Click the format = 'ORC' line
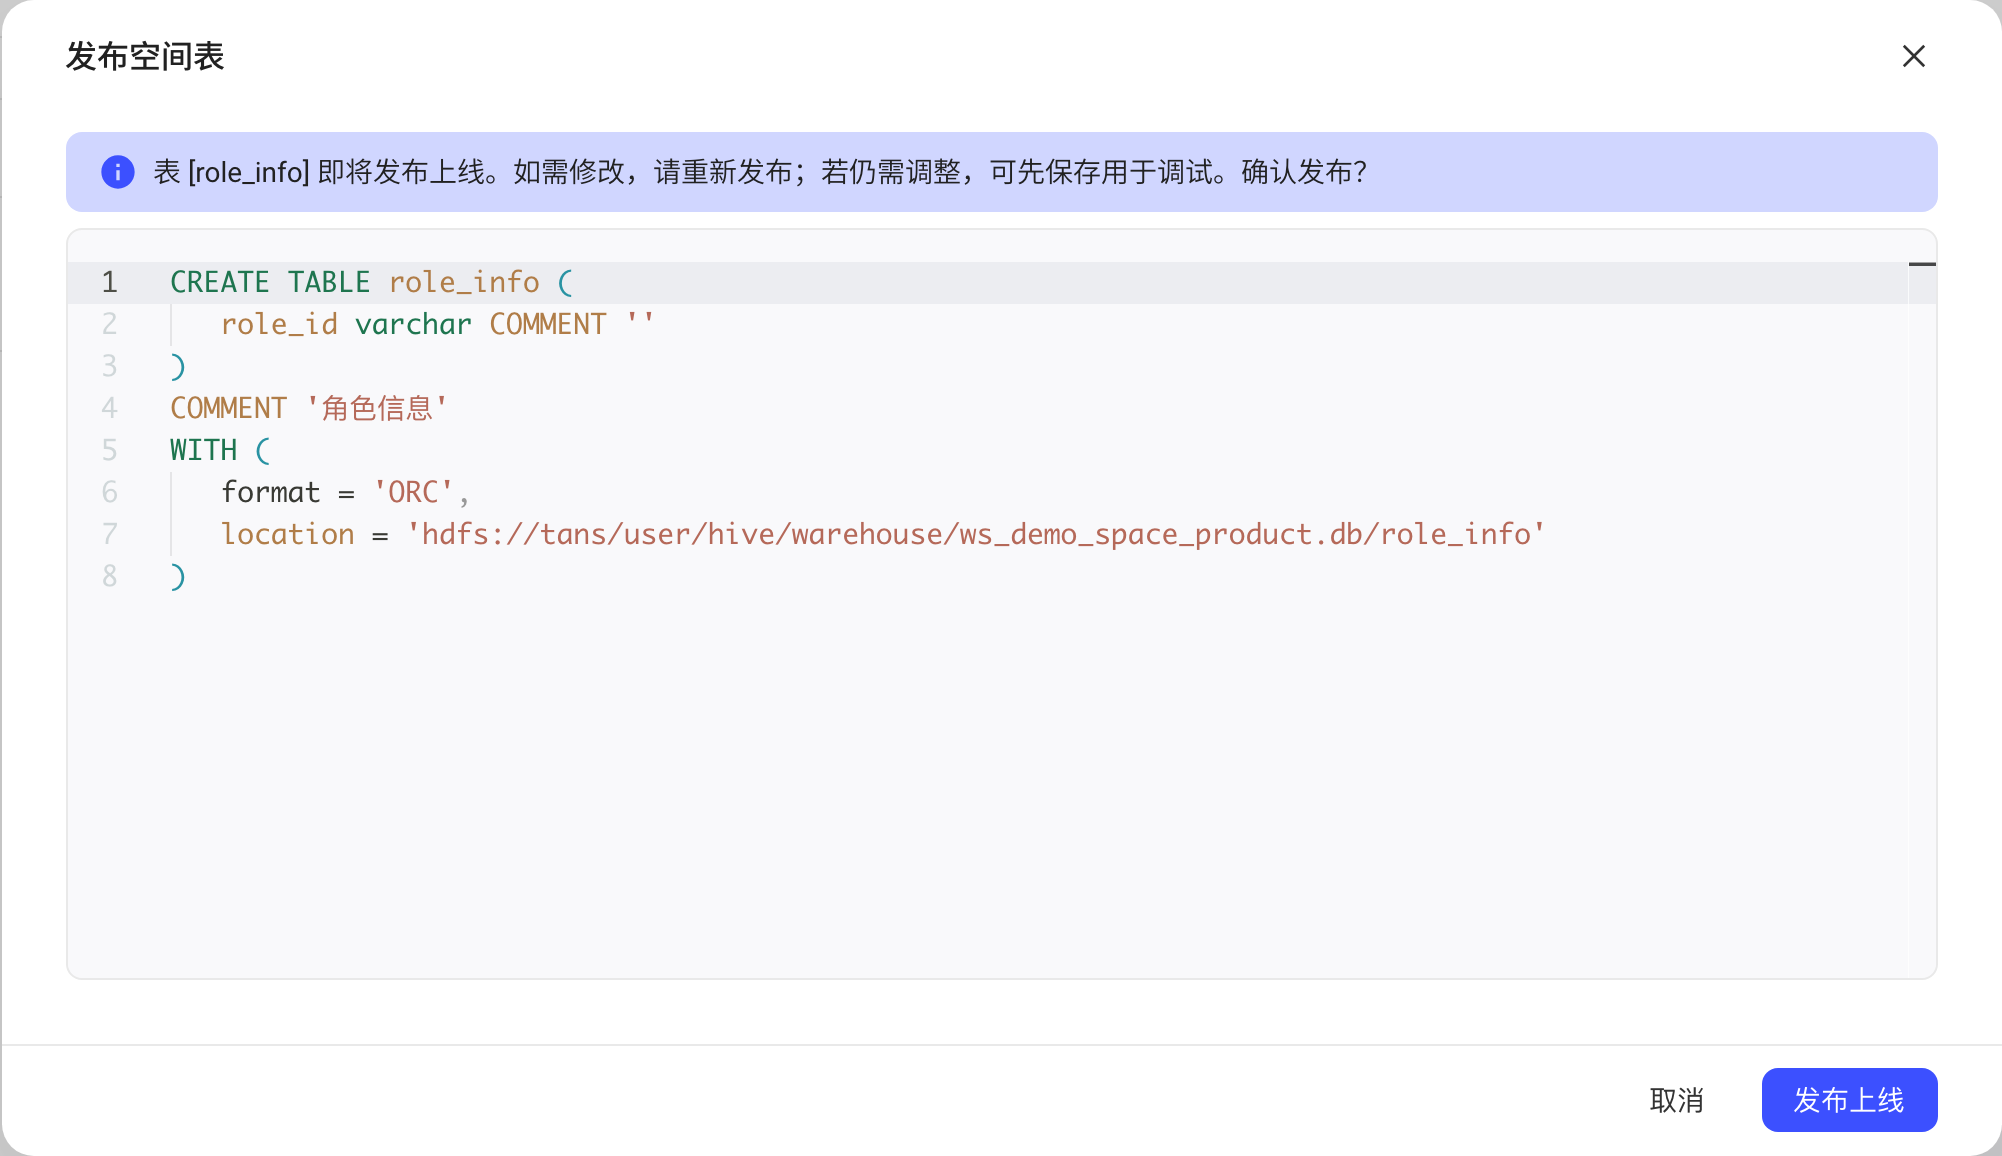Viewport: 2002px width, 1156px height. (345, 493)
